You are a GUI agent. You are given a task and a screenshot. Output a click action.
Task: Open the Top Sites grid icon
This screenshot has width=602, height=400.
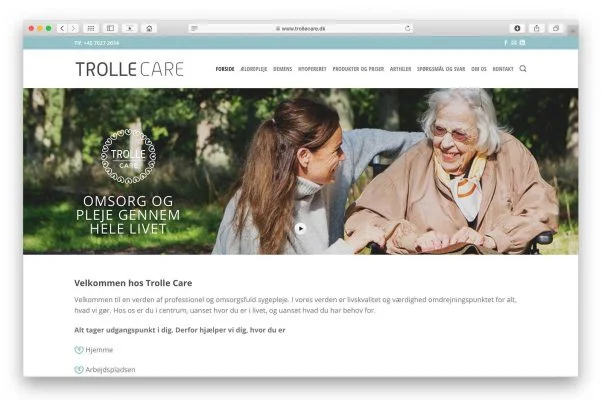click(x=91, y=28)
